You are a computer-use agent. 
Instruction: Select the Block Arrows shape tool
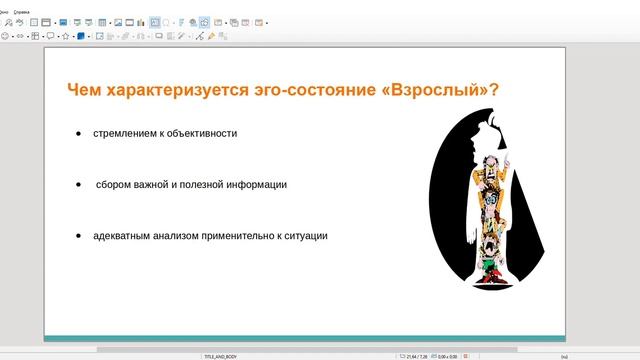[20, 36]
